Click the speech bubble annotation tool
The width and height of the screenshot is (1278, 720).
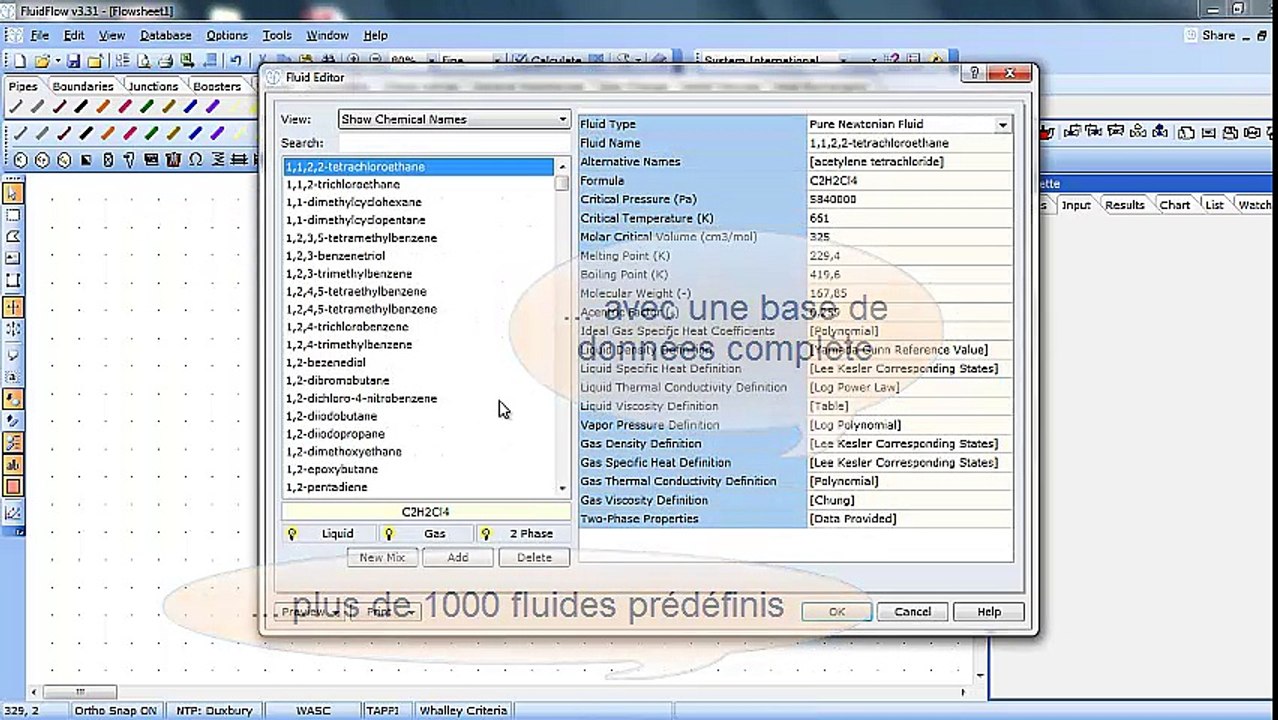tap(13, 355)
